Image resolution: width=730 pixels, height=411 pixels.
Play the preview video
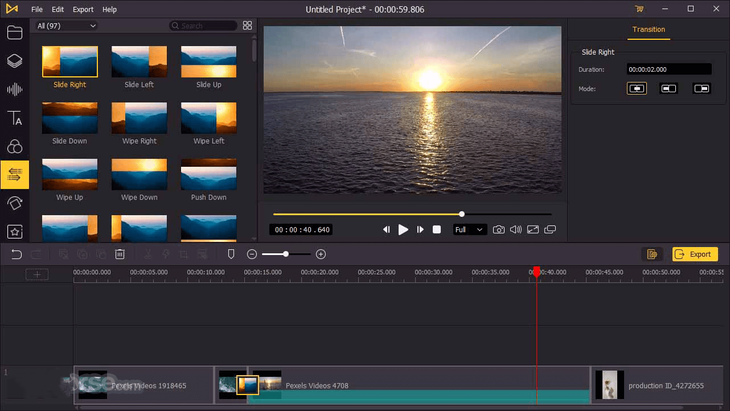[403, 229]
